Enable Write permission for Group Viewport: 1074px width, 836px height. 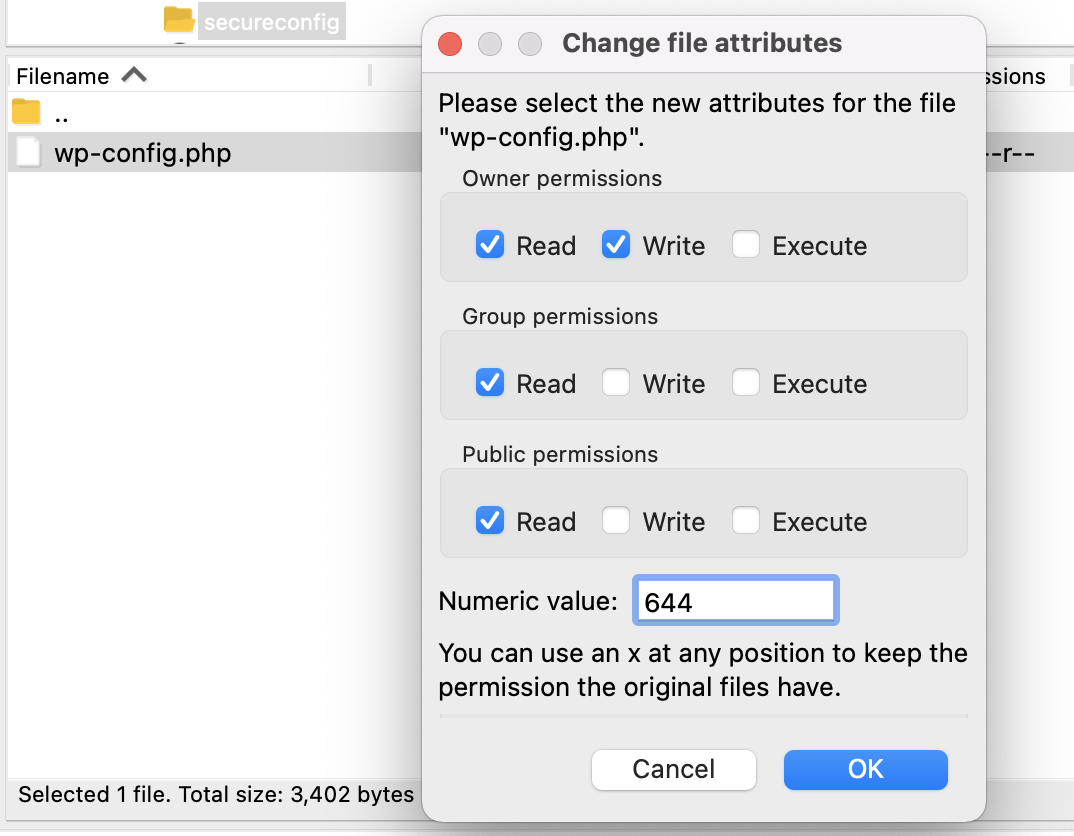tap(616, 383)
